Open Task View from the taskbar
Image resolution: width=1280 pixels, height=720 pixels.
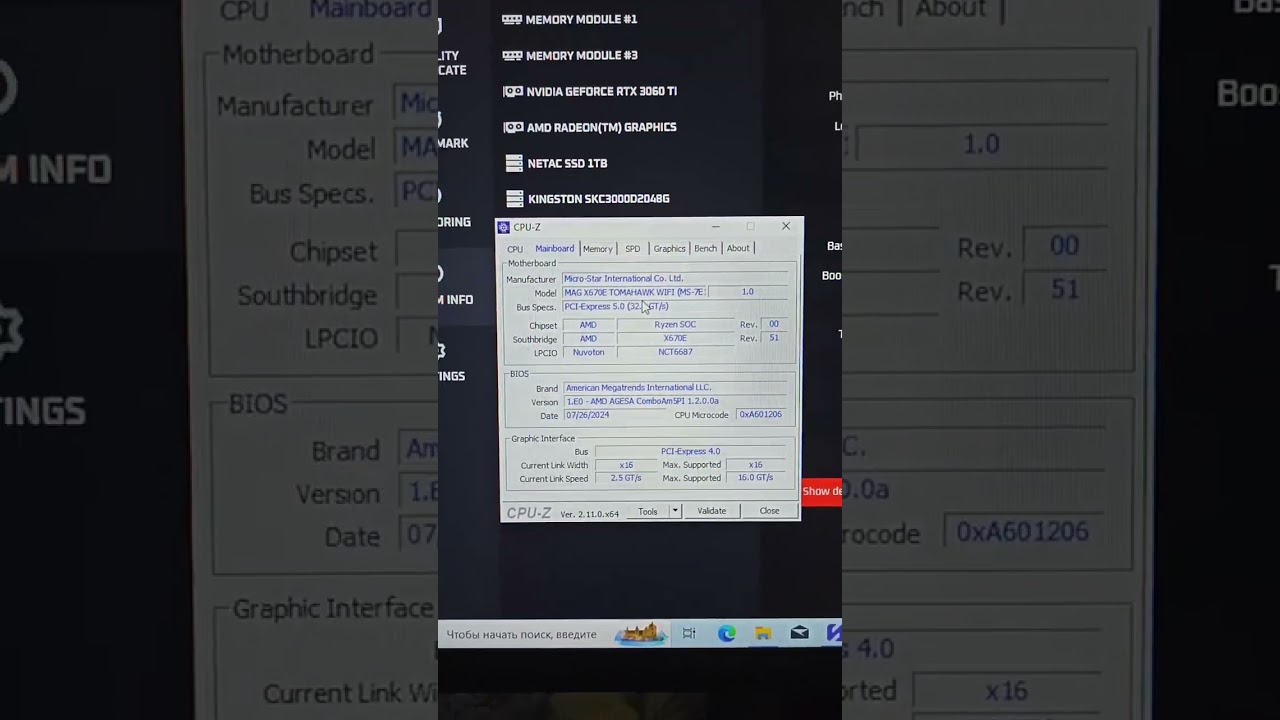point(689,633)
